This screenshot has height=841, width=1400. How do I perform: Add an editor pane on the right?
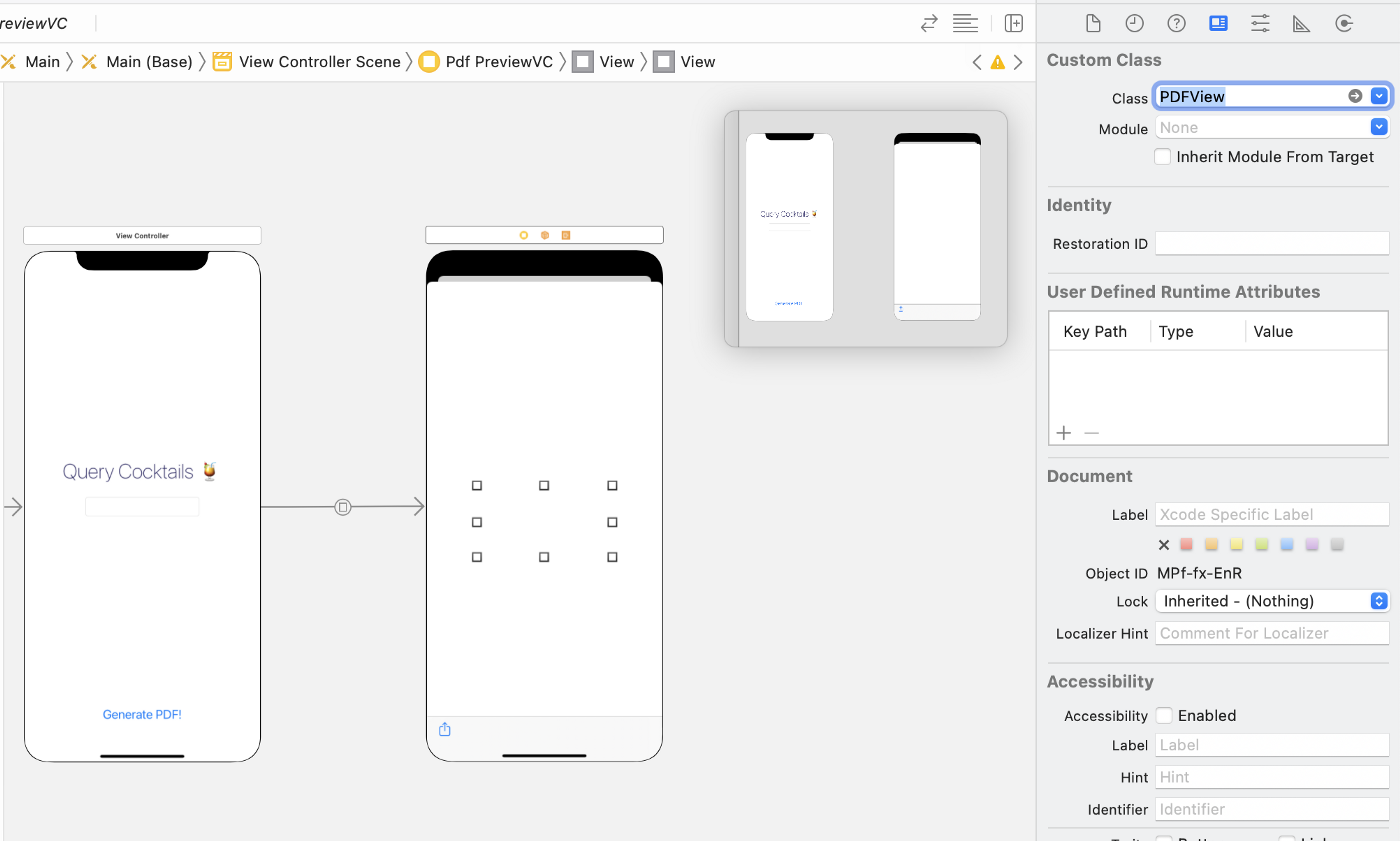(x=1014, y=23)
